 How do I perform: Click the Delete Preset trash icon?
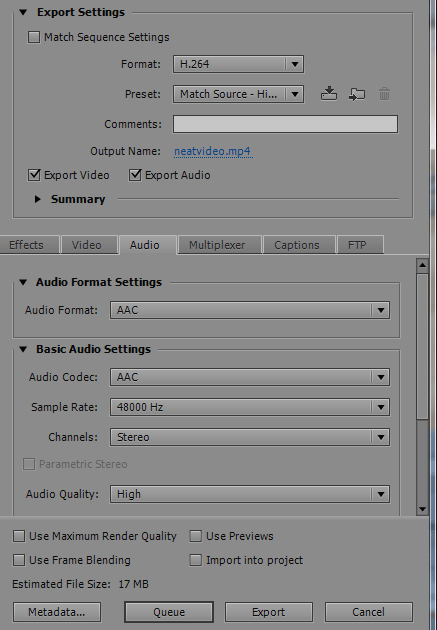(384, 94)
